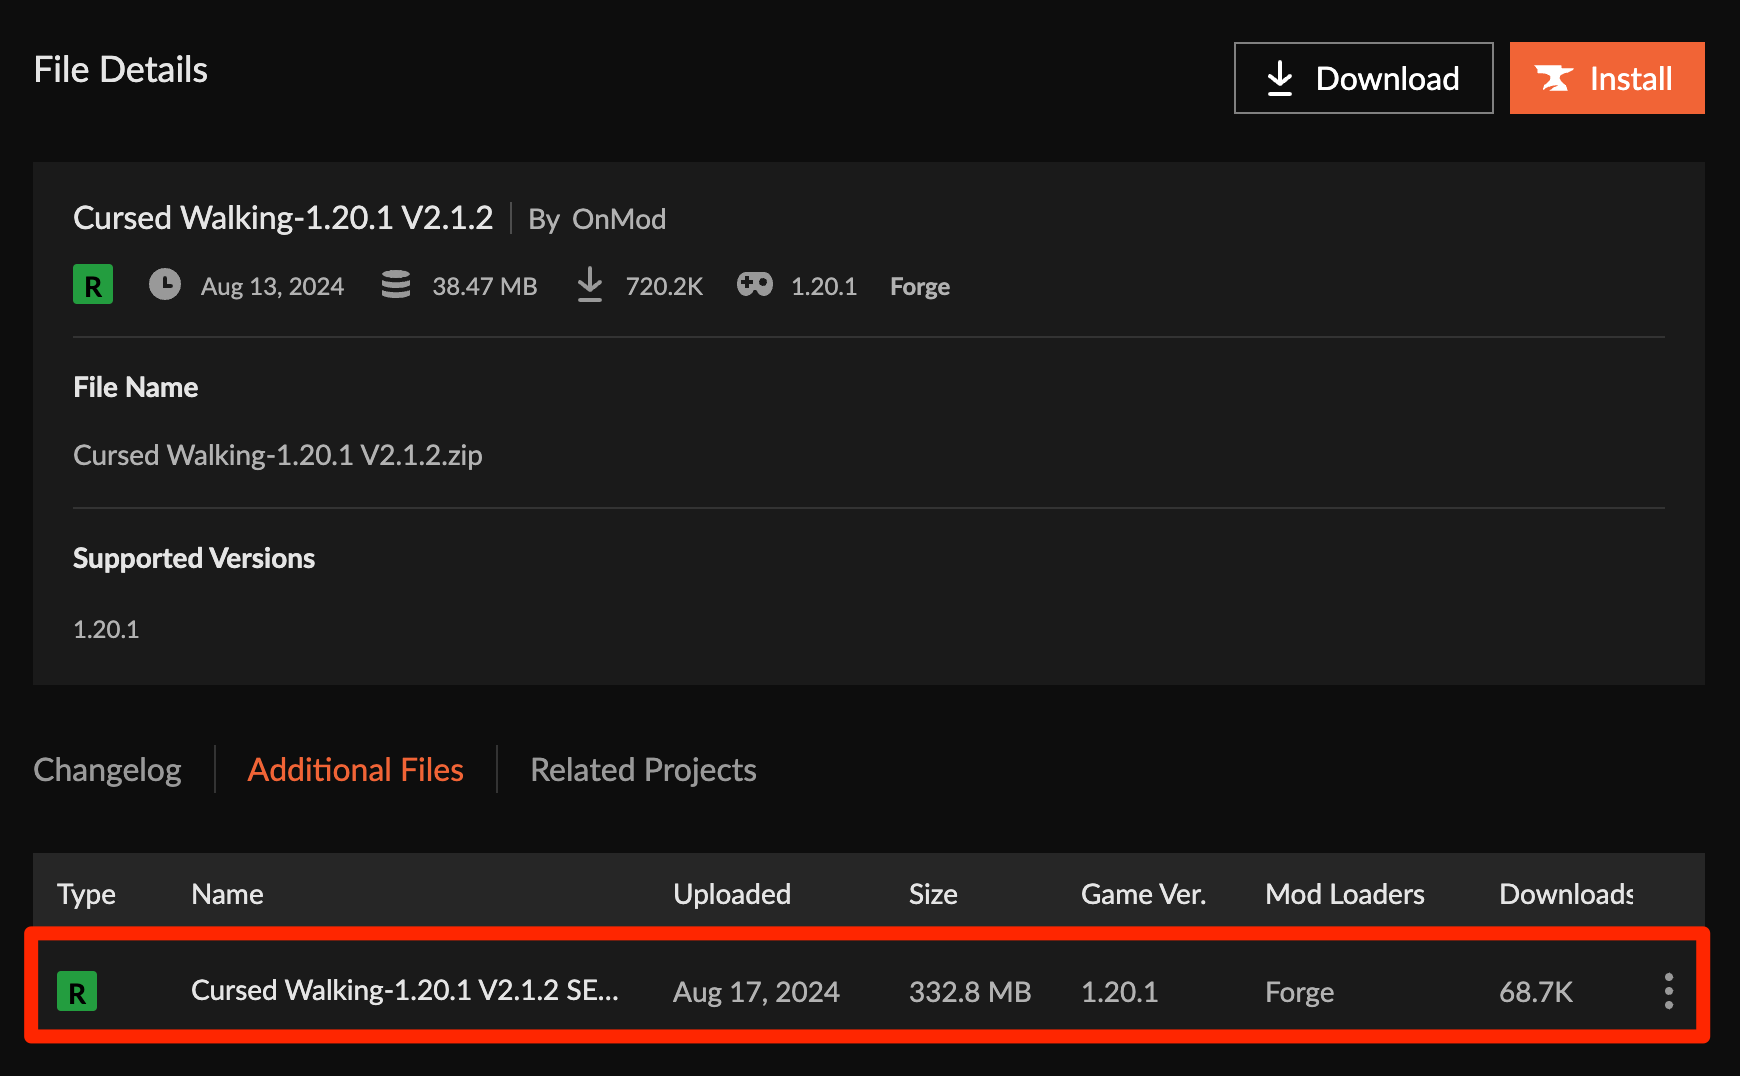Click the Cursed Walking-1.20.1 V2.1.2 title
This screenshot has width=1740, height=1076.
click(283, 218)
